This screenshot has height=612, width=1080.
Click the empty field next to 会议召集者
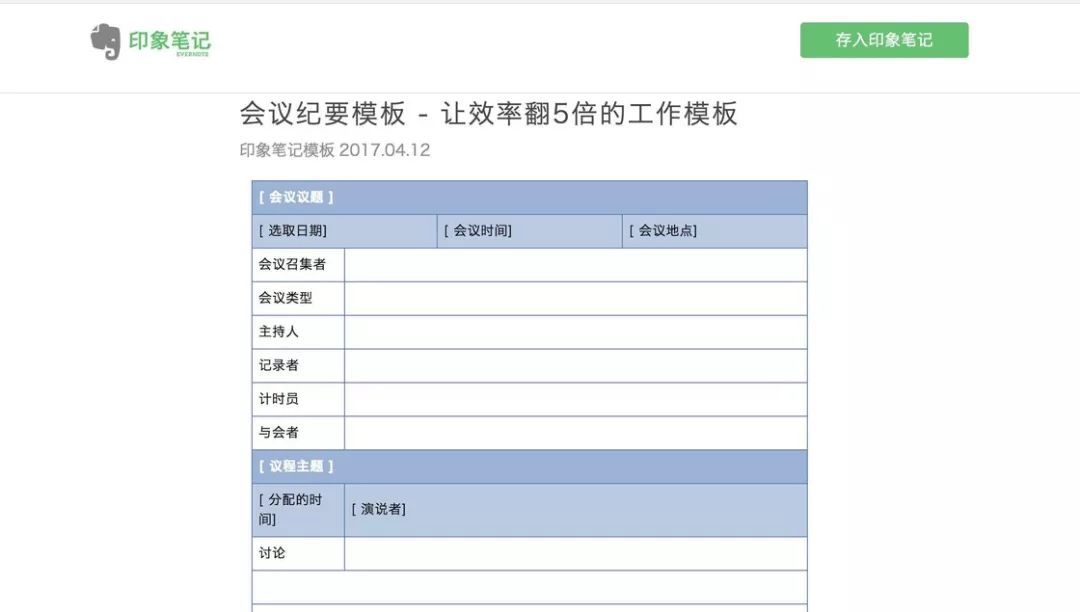click(575, 265)
